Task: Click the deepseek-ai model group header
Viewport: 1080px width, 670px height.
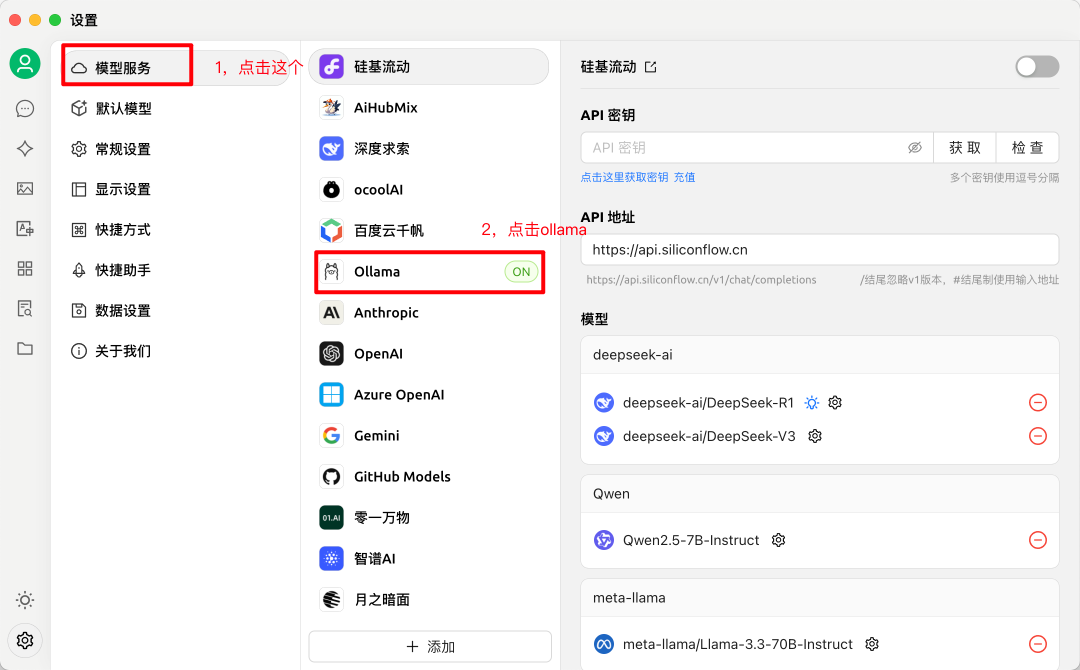Action: [820, 355]
